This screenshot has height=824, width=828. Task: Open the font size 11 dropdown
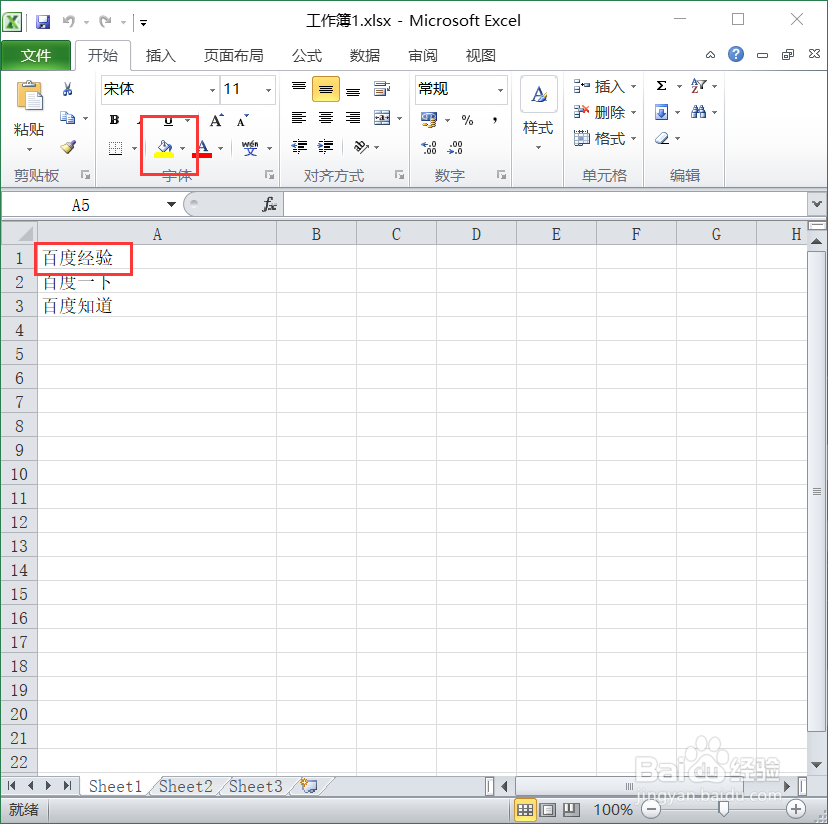coord(268,90)
